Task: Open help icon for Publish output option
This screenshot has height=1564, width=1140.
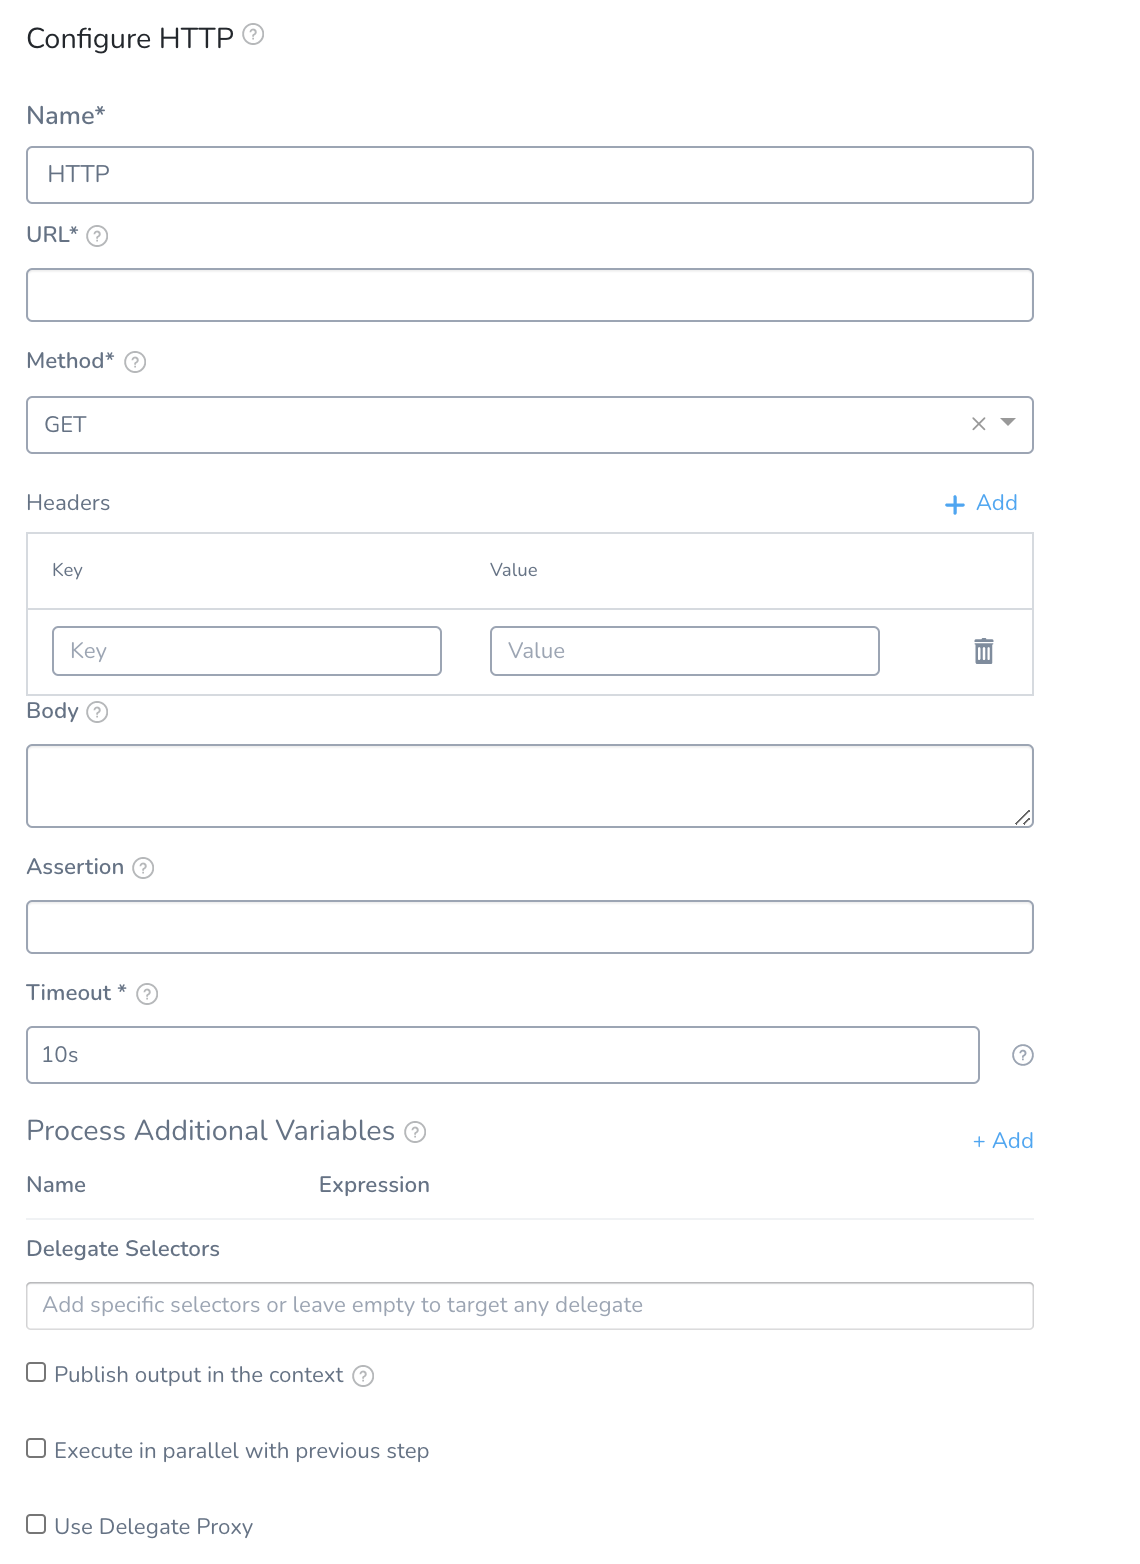Action: 364,1376
